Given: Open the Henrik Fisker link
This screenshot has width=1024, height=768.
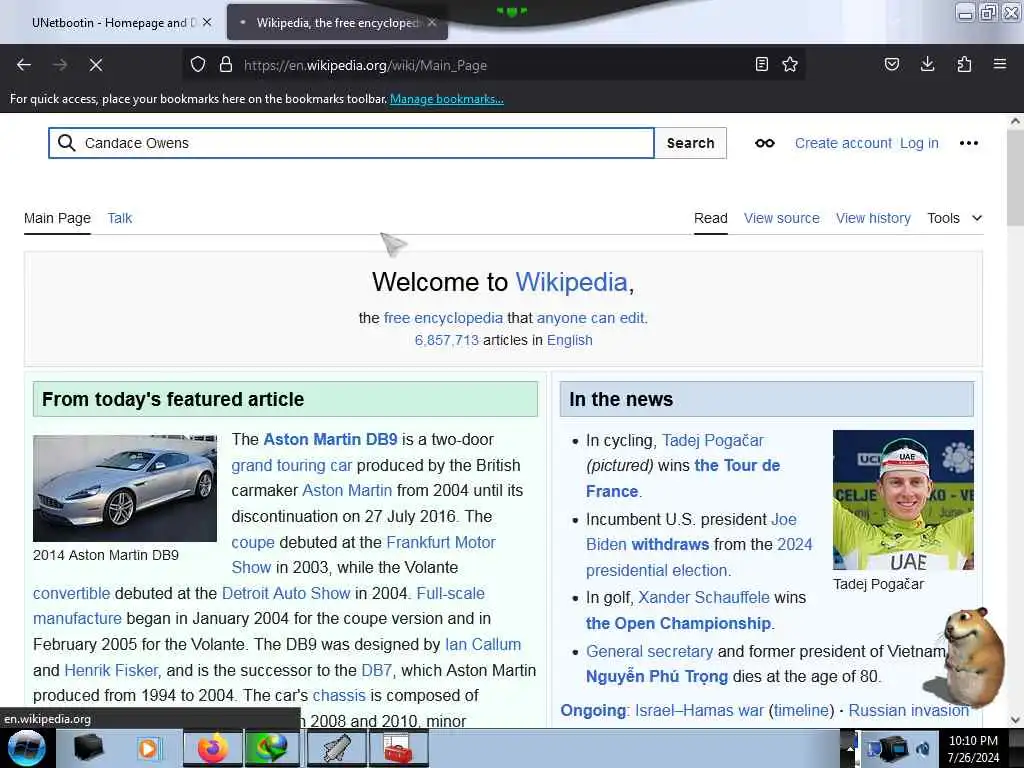Looking at the screenshot, I should 111,671.
